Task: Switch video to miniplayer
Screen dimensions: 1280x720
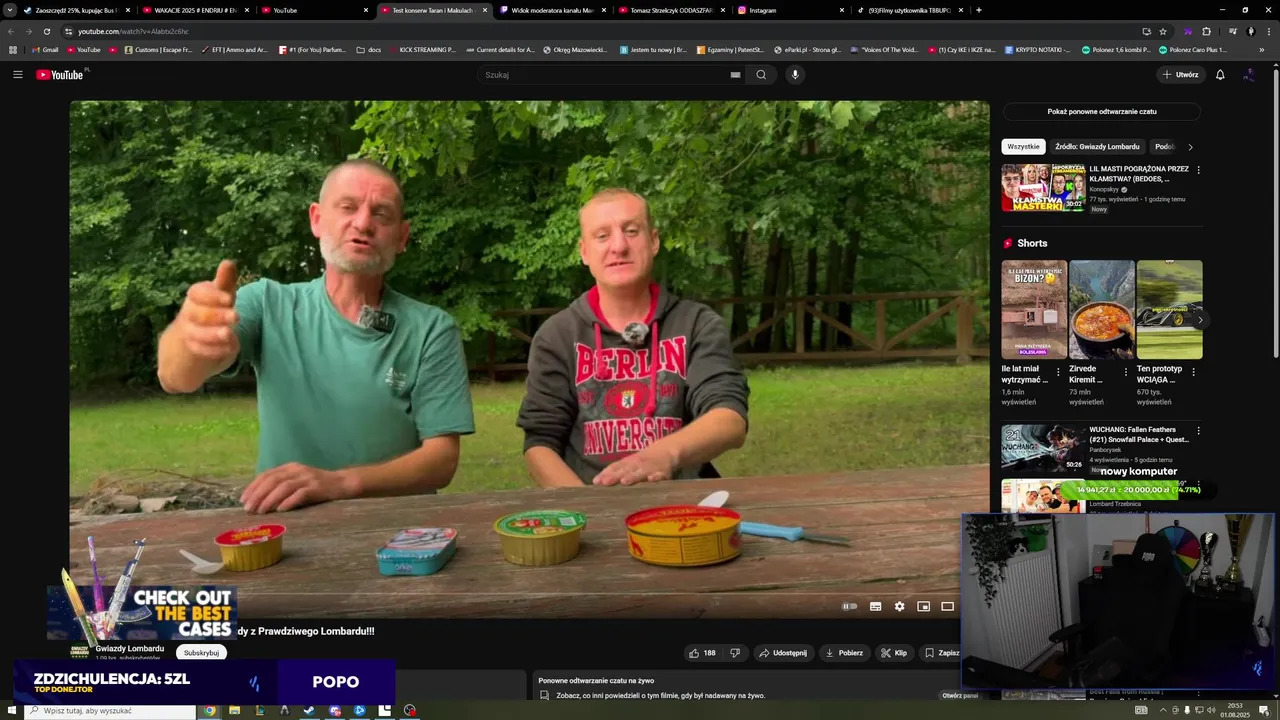Action: (x=923, y=606)
